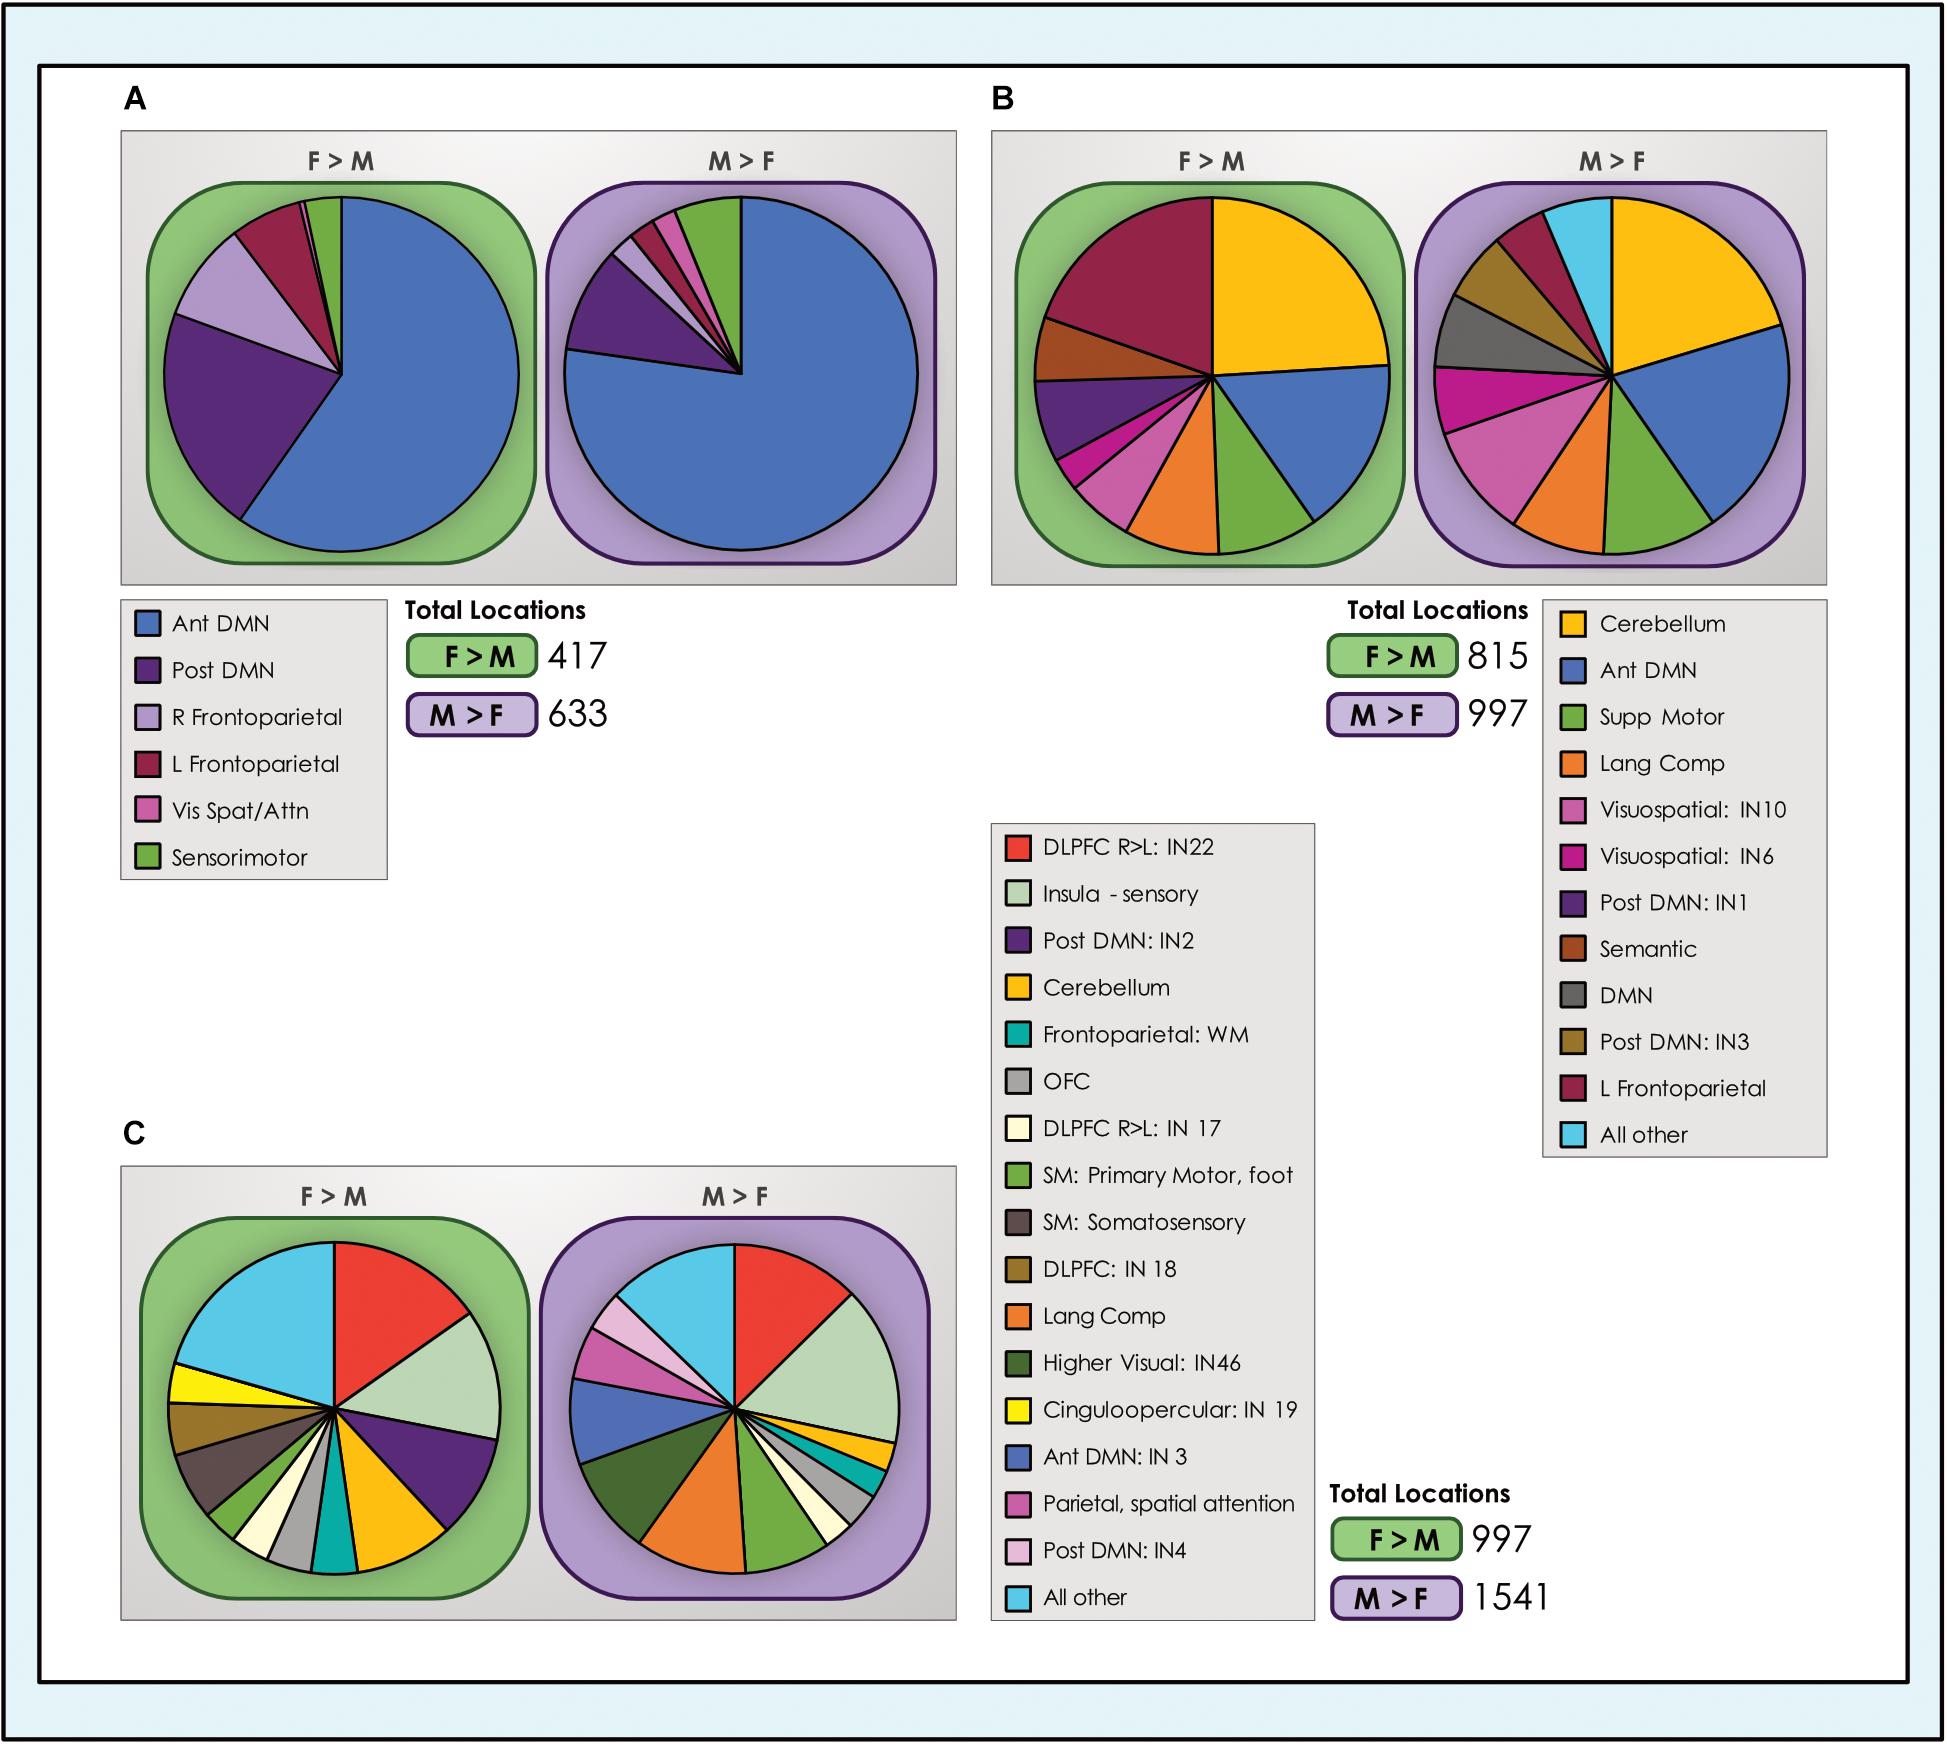Click the panel label 'B'
Screen dimensions: 1947x1748
coord(1003,98)
